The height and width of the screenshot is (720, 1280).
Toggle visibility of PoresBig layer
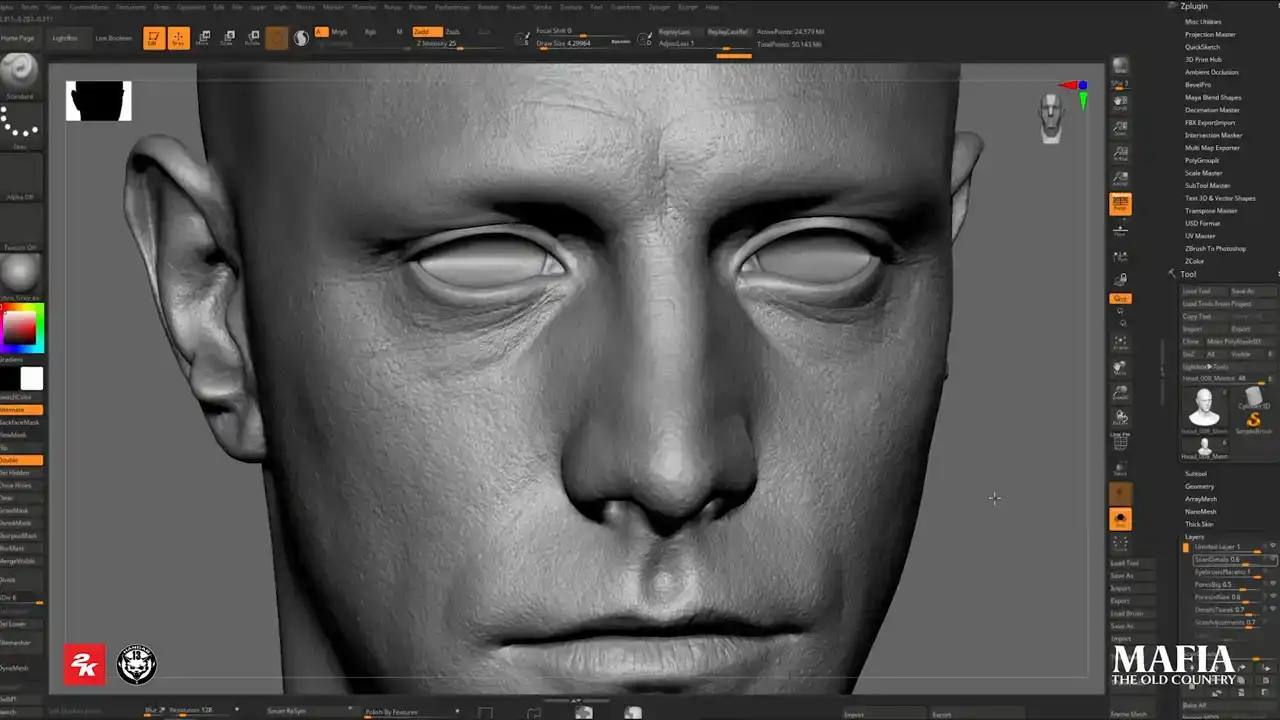click(1273, 584)
